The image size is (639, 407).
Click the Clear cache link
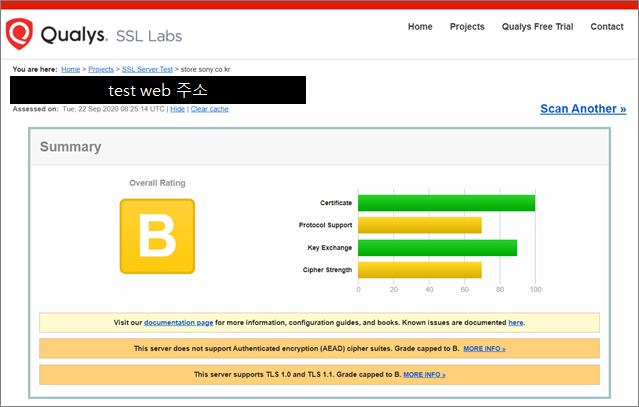(209, 109)
